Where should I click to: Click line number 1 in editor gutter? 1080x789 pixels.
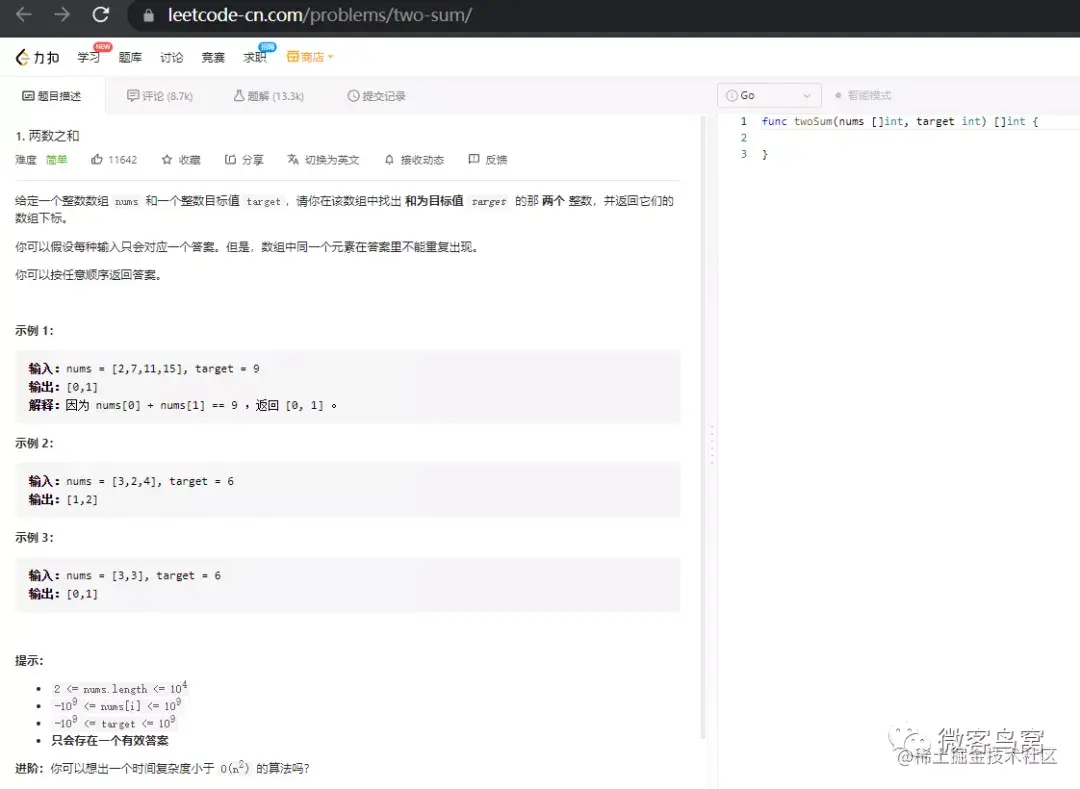pyautogui.click(x=744, y=121)
